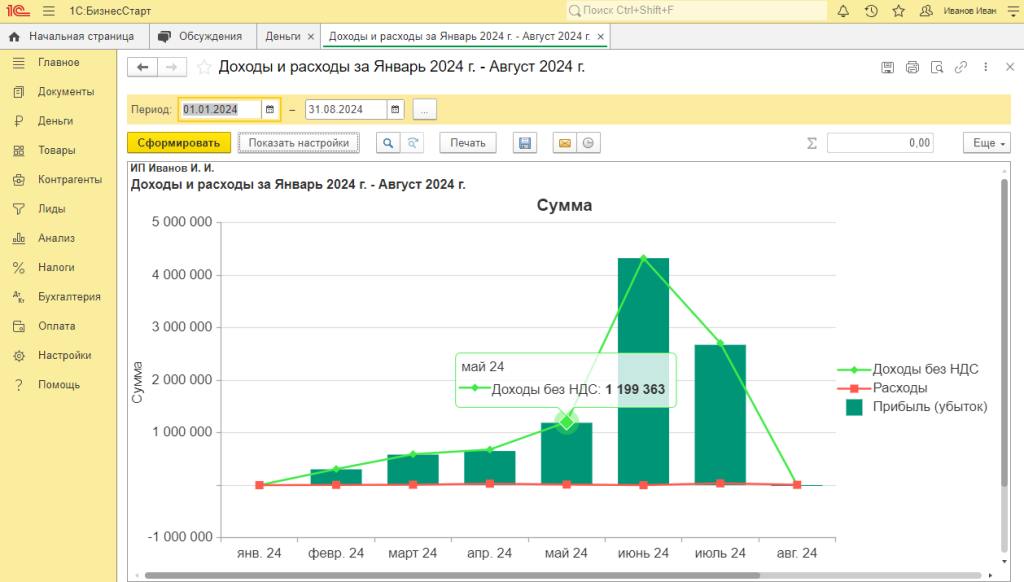Click the magnifier find icon in report toolbar

387,143
